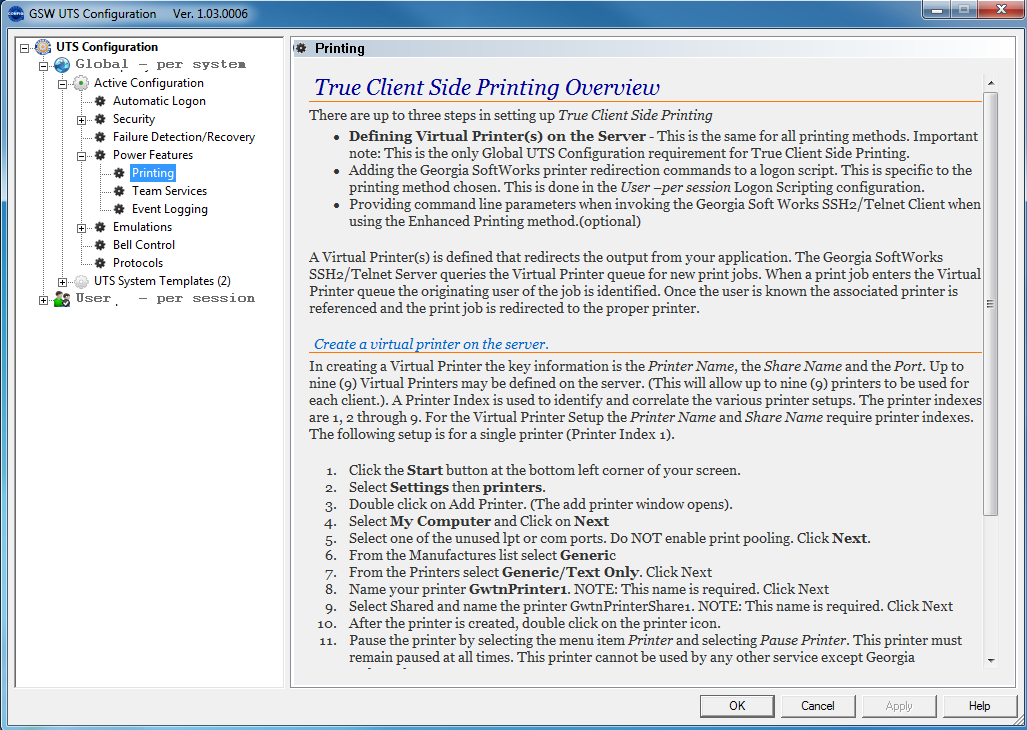Click the gear icon next to Bell Control

point(100,245)
